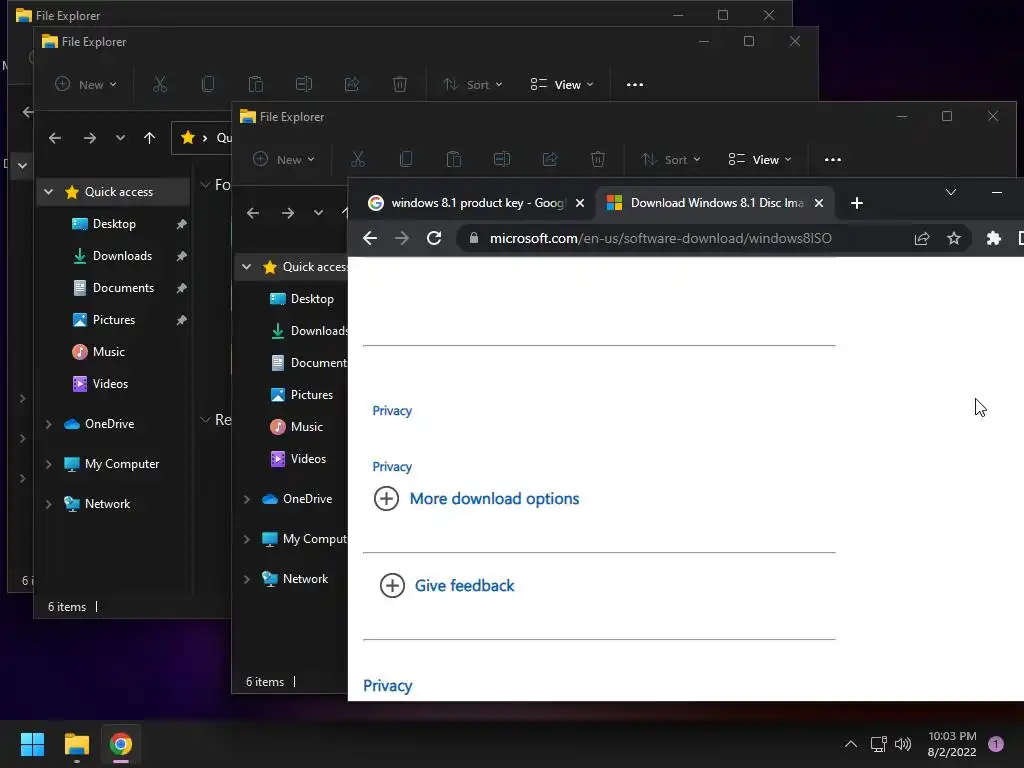The image size is (1024, 768).
Task: Click Delete icon in front File Explorer toolbar
Action: pos(598,159)
